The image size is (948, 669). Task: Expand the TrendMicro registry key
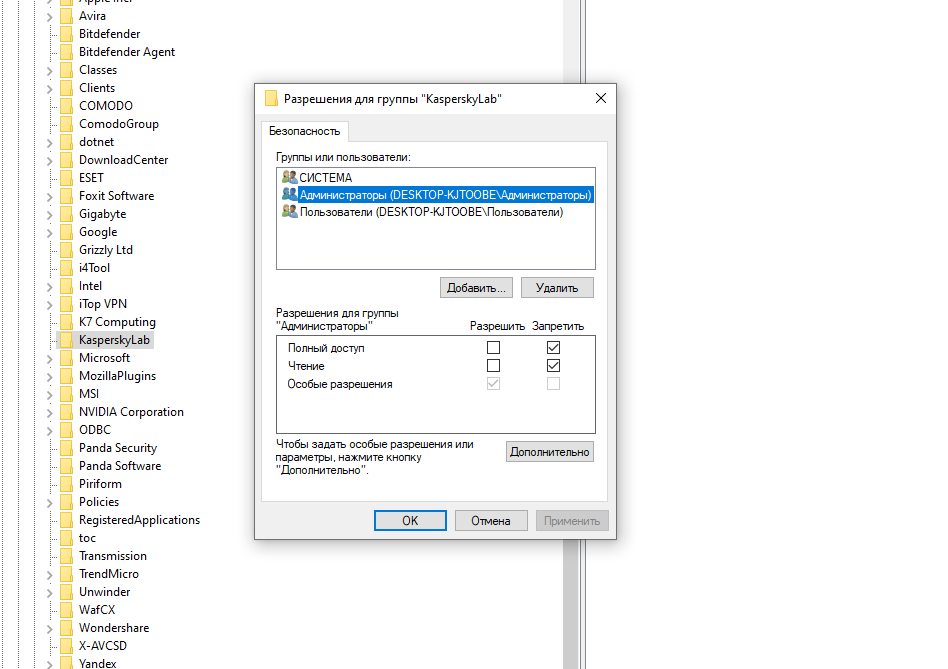[50, 575]
